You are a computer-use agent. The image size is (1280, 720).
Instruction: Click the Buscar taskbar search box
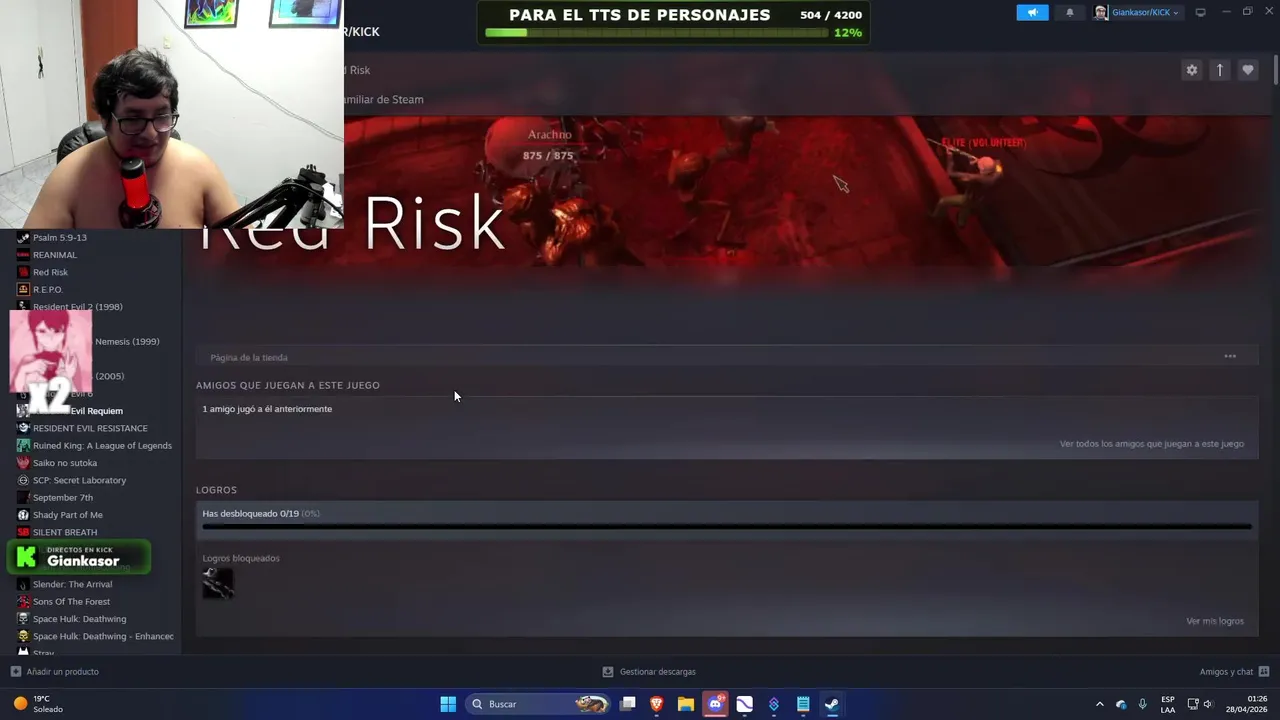539,704
